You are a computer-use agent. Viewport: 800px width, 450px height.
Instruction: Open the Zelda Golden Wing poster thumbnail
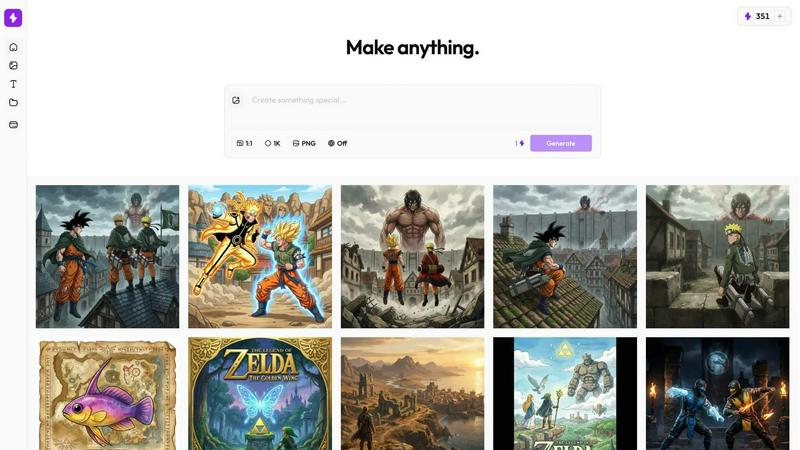(x=260, y=393)
